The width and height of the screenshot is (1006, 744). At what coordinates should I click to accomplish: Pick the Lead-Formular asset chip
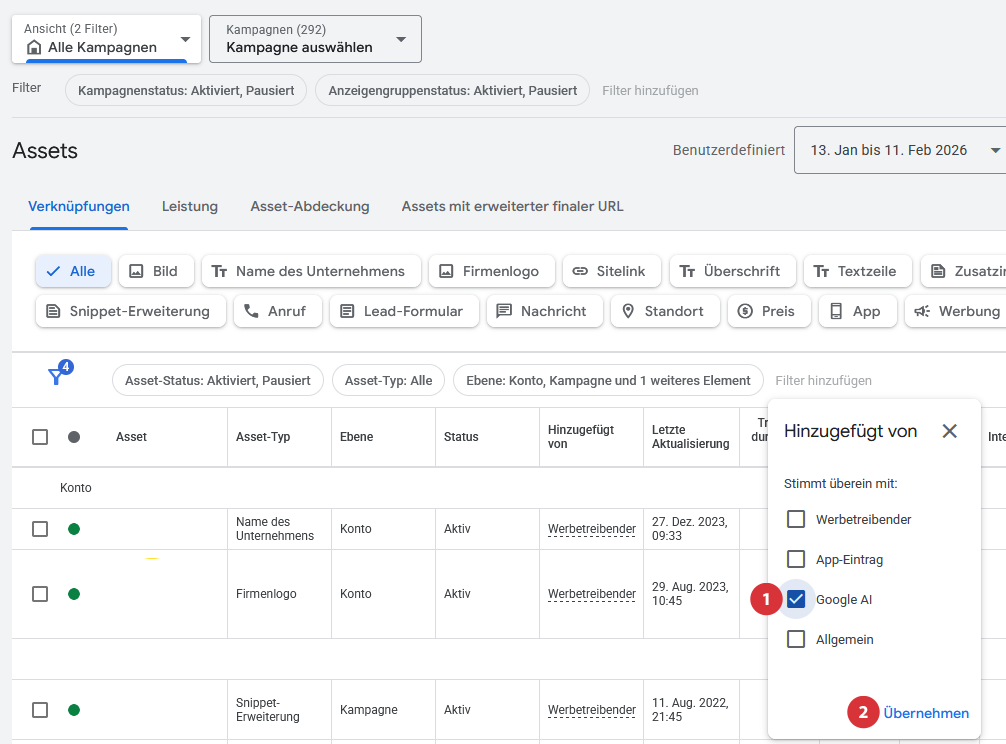(x=403, y=311)
